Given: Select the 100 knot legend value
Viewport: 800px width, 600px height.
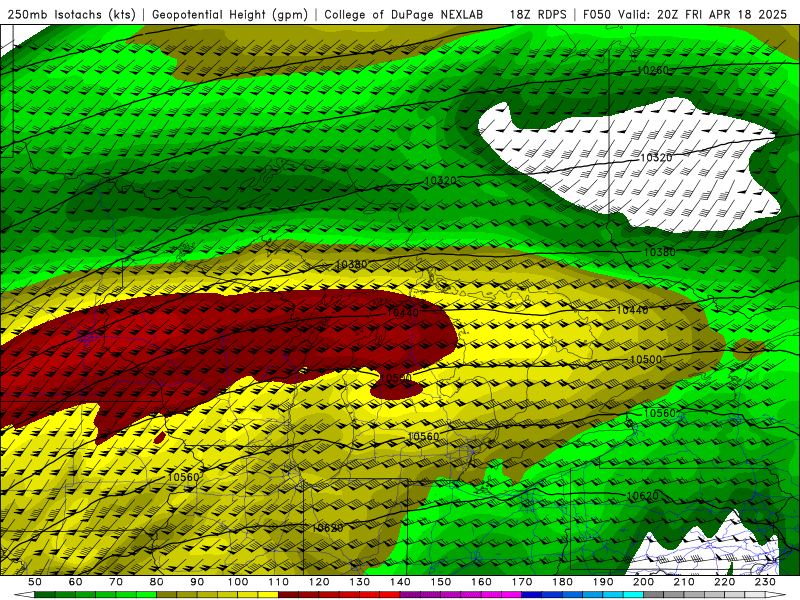Looking at the screenshot, I should pos(237,582).
